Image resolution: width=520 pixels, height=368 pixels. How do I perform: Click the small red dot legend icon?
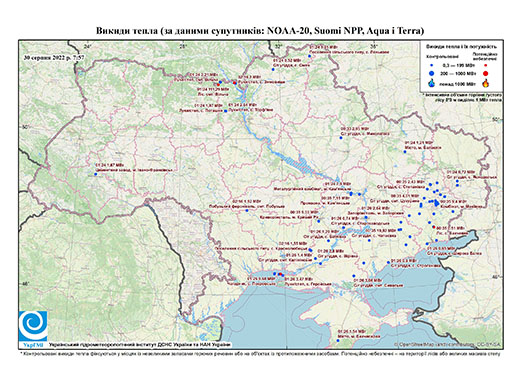tap(485, 66)
